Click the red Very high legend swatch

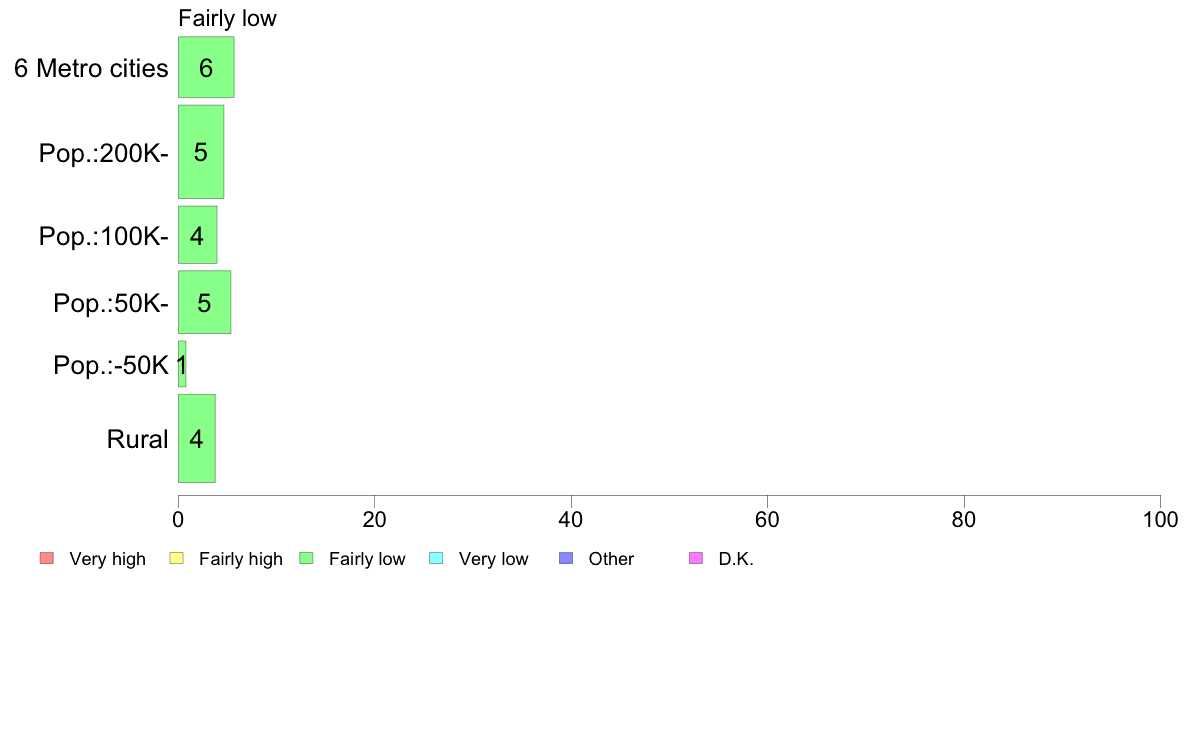click(x=47, y=559)
